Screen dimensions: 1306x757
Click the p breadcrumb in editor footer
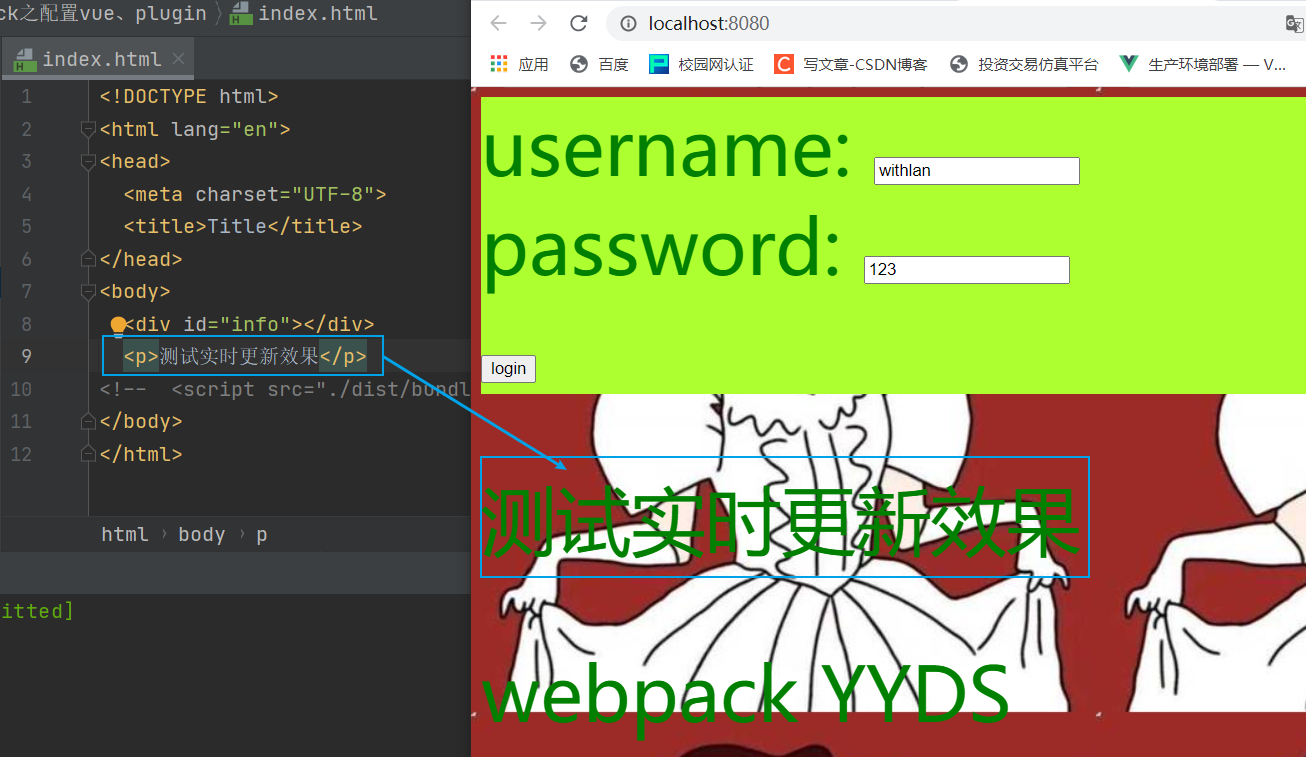261,534
